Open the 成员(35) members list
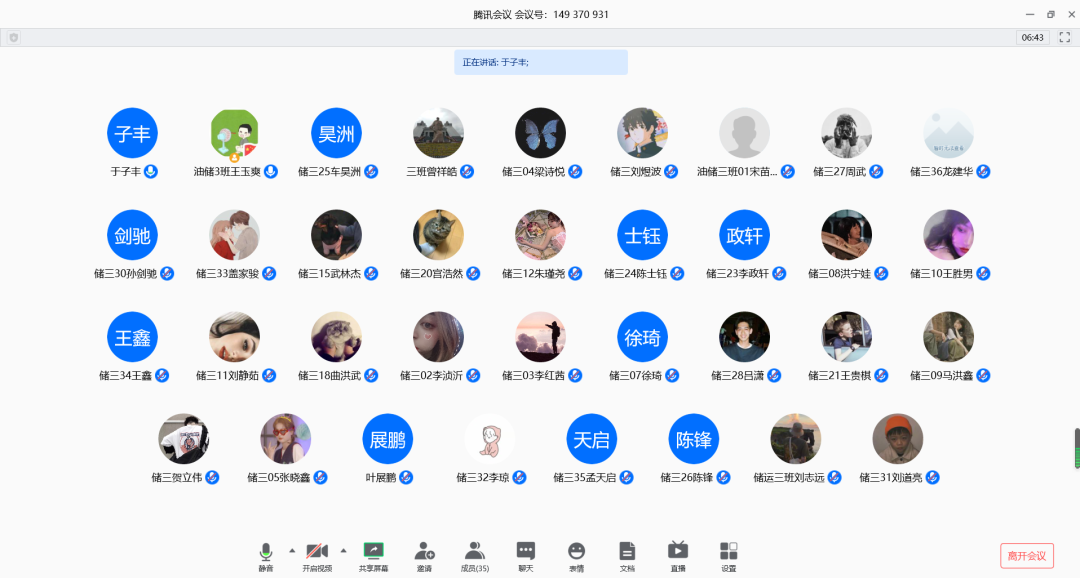This screenshot has width=1080, height=578. 475,555
